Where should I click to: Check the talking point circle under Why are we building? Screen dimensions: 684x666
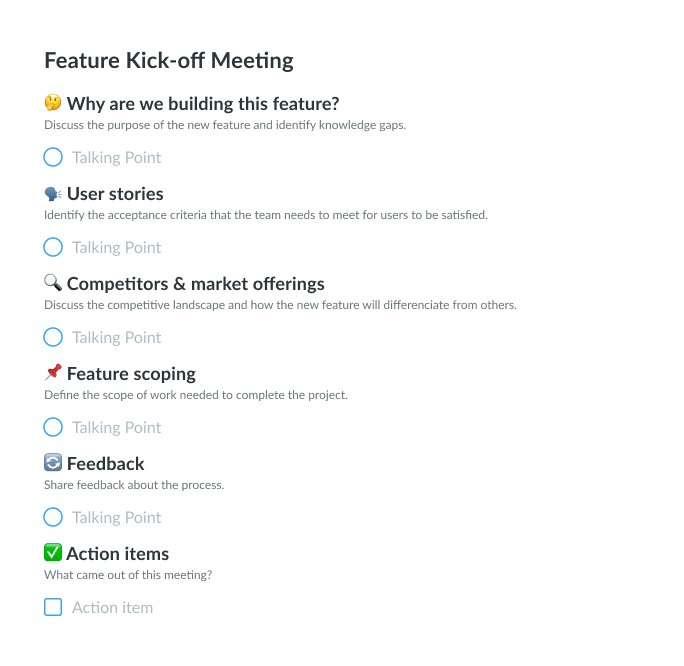click(x=53, y=157)
